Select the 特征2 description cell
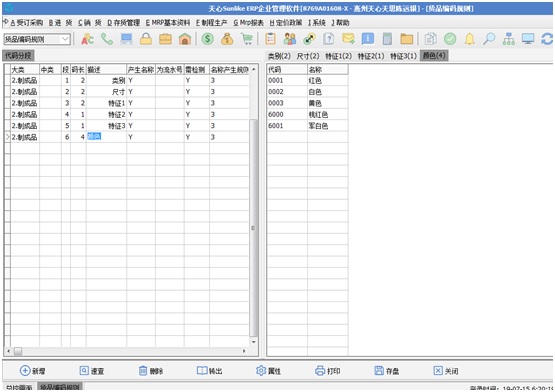 pos(106,114)
